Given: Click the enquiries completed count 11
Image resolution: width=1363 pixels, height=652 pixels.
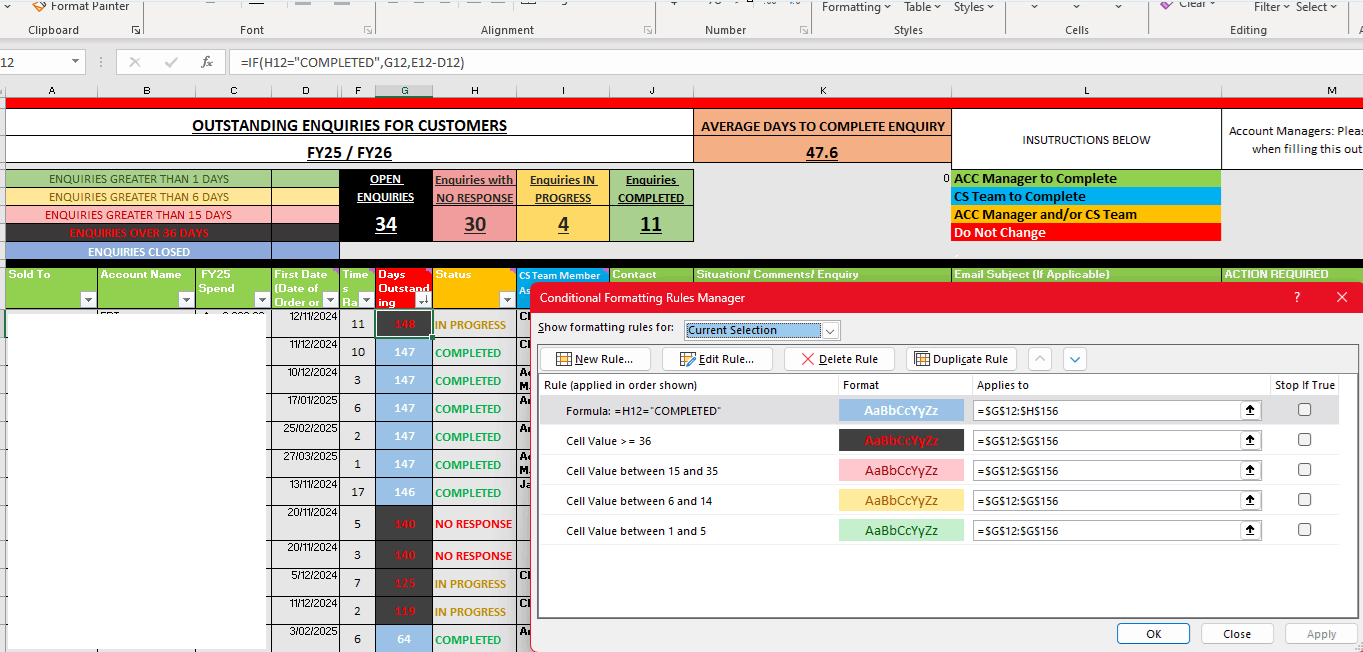Looking at the screenshot, I should point(651,224).
